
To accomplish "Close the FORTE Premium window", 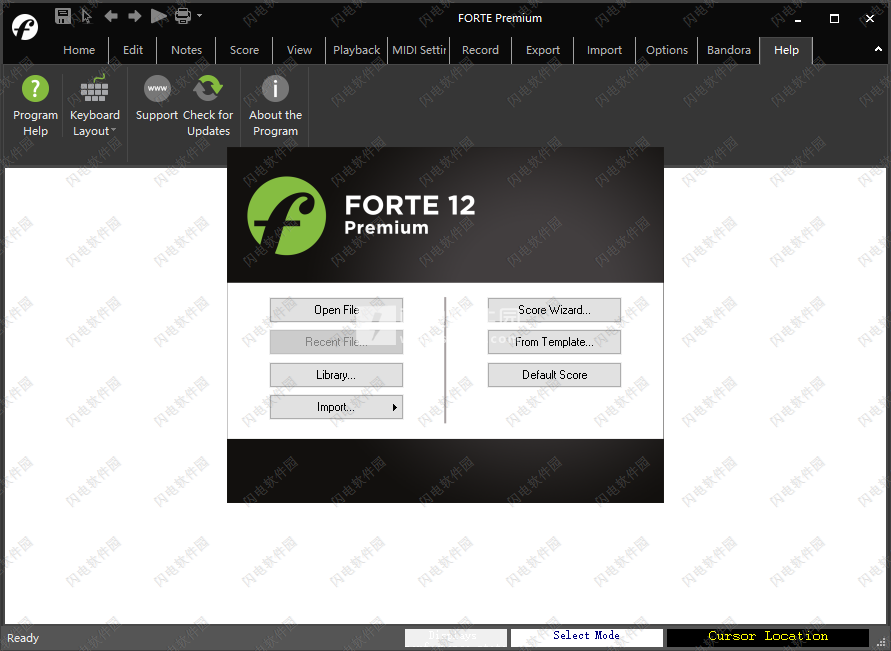I will (870, 19).
